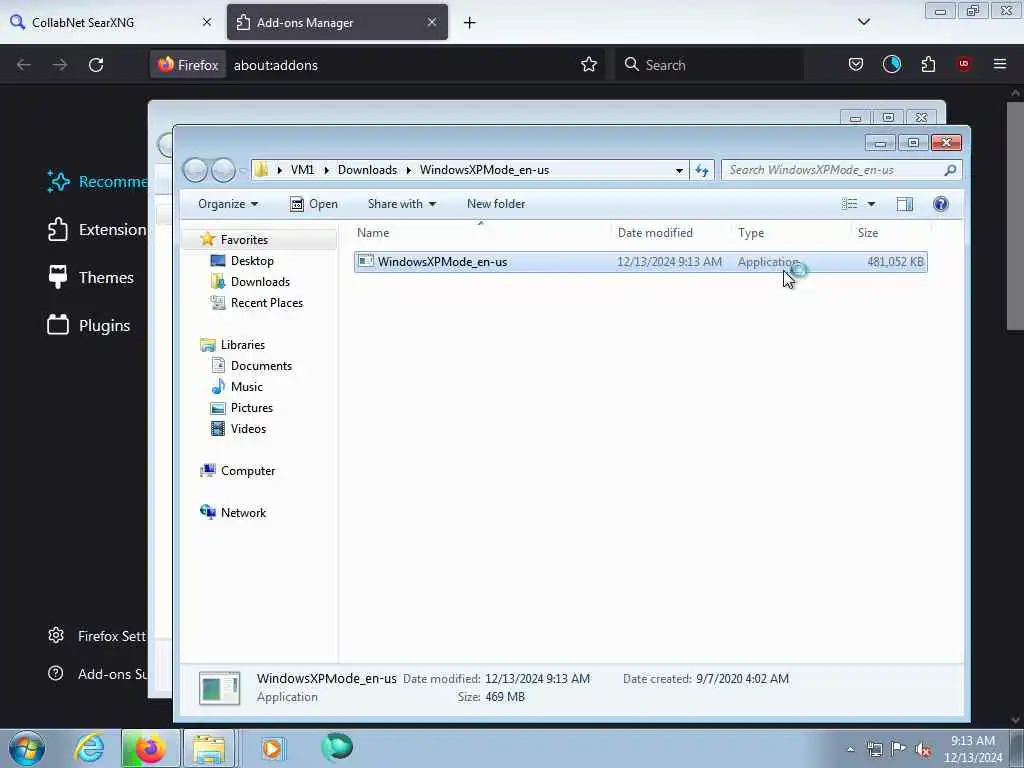Viewport: 1024px width, 768px height.
Task: Open Videos library in navigation pane
Action: click(x=238, y=428)
